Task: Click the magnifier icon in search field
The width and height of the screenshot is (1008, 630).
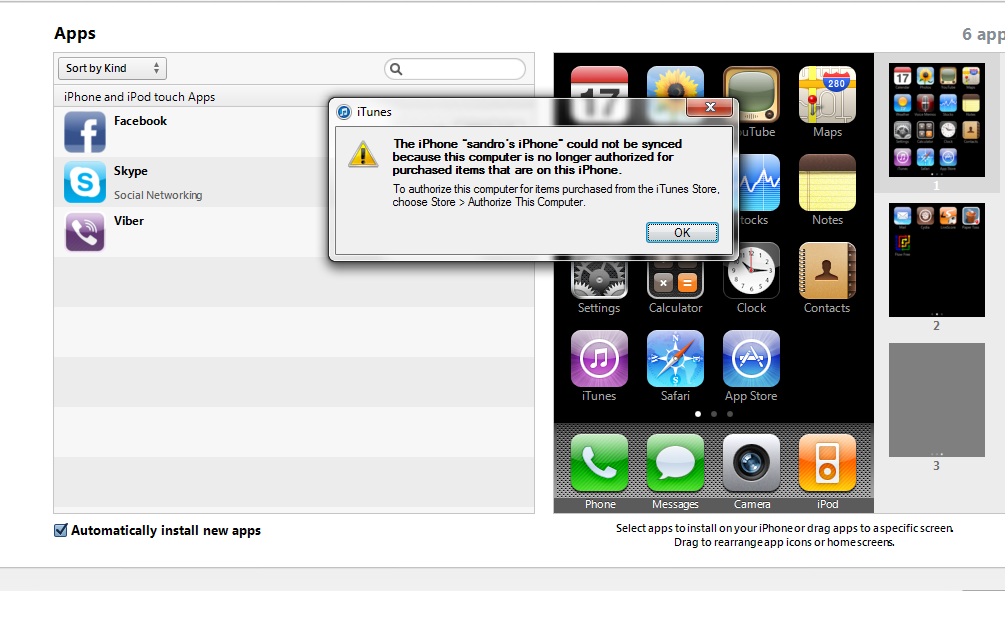Action: [x=396, y=69]
